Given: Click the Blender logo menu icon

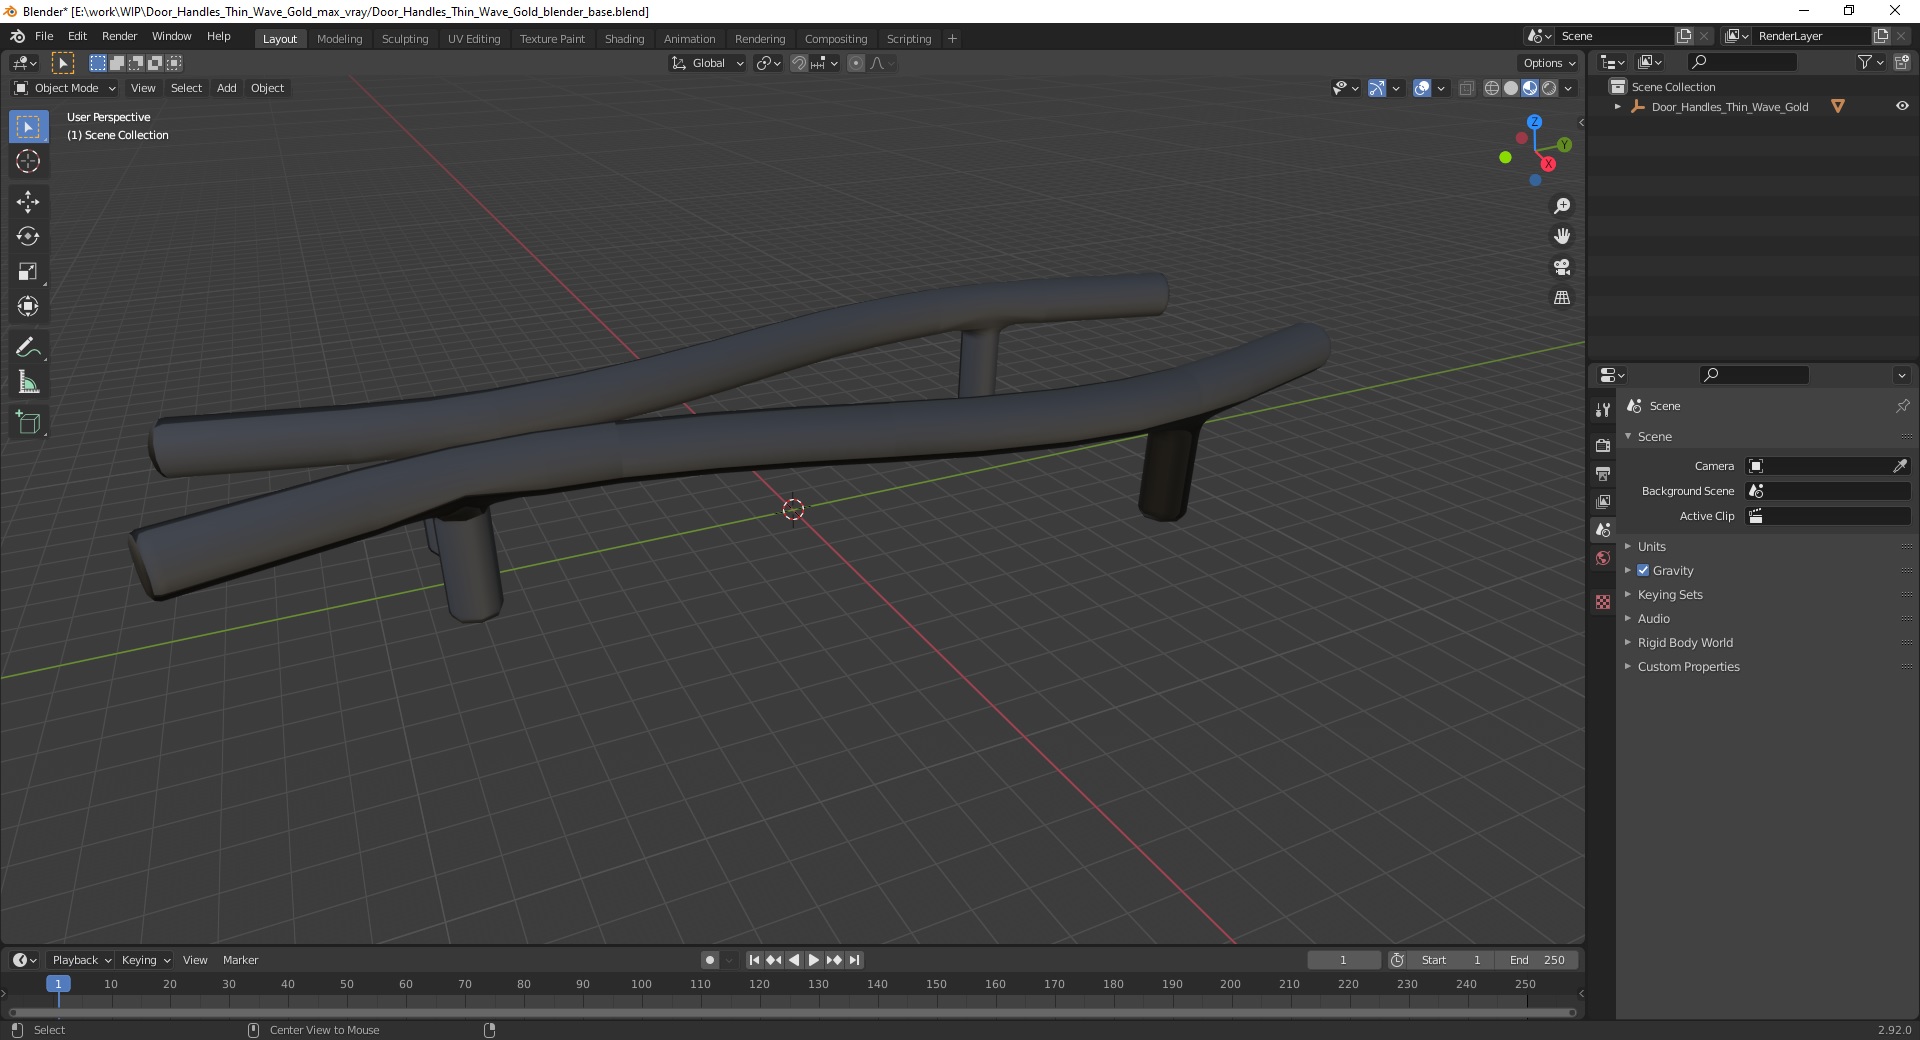Looking at the screenshot, I should click(17, 36).
